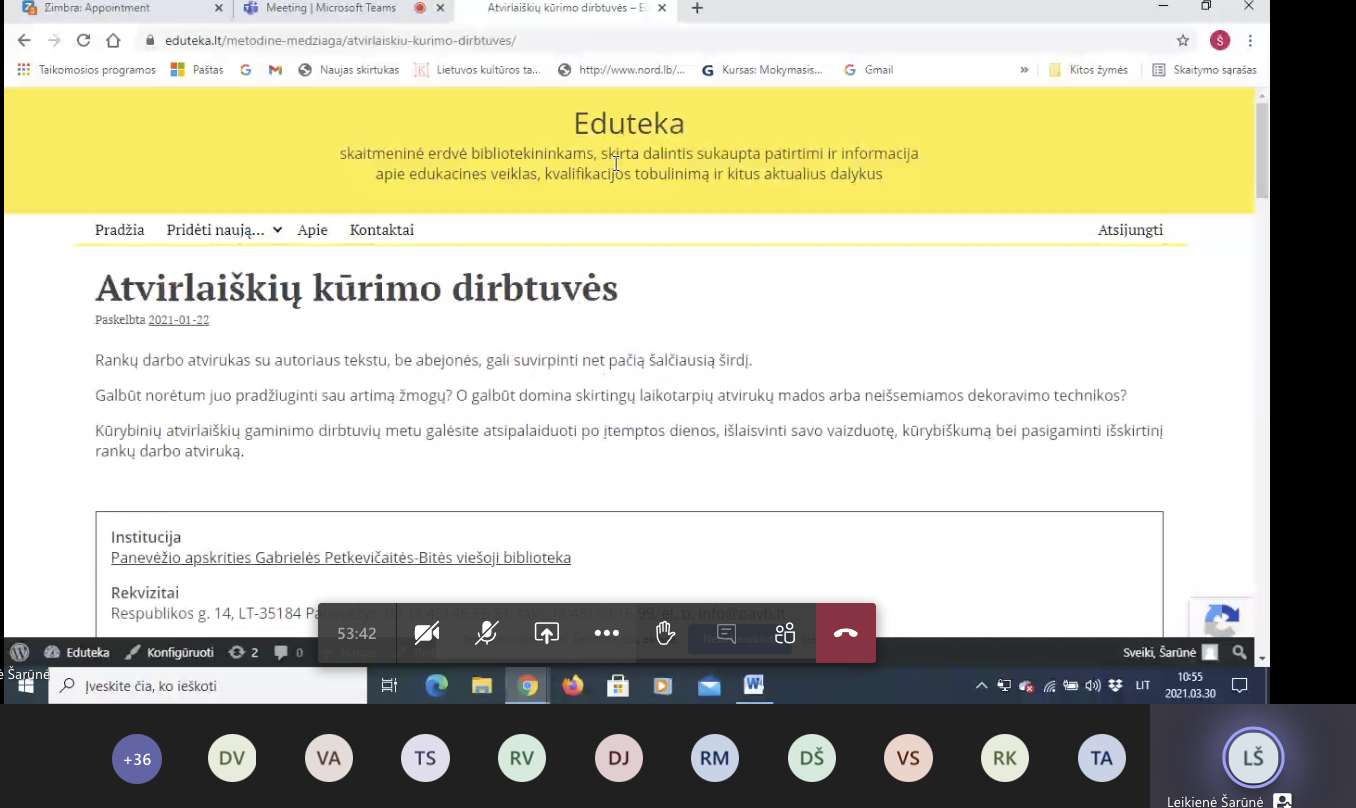Open Eduteka dashboard in admin bar
The width and height of the screenshot is (1356, 808).
(x=77, y=652)
